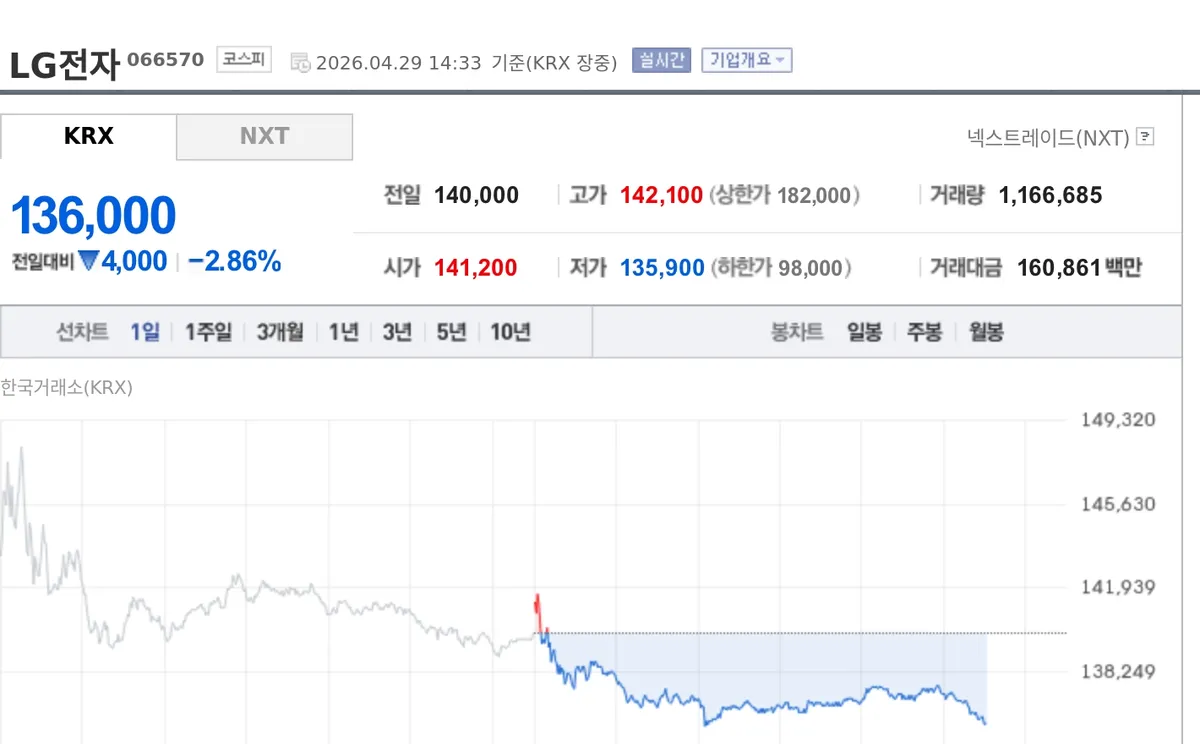Show the 10년 line chart
This screenshot has width=1200, height=744.
(510, 333)
